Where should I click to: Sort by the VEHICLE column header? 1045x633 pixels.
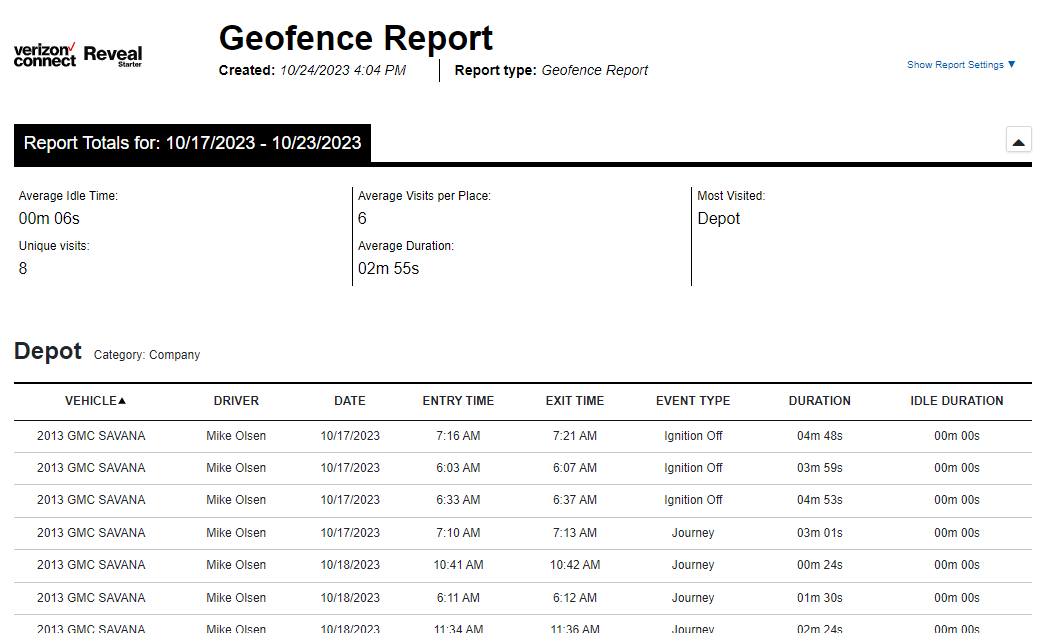96,401
